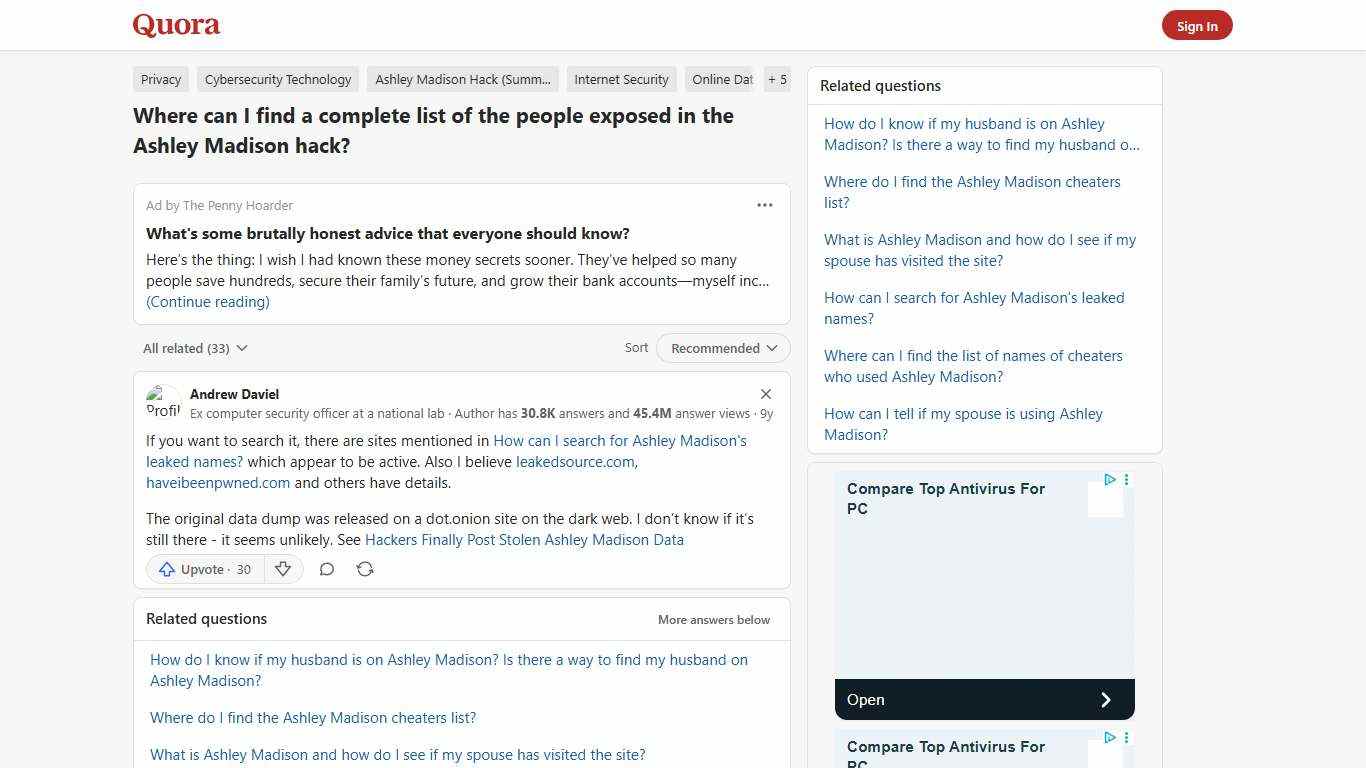
Task: Repost the answer
Action: 365,569
